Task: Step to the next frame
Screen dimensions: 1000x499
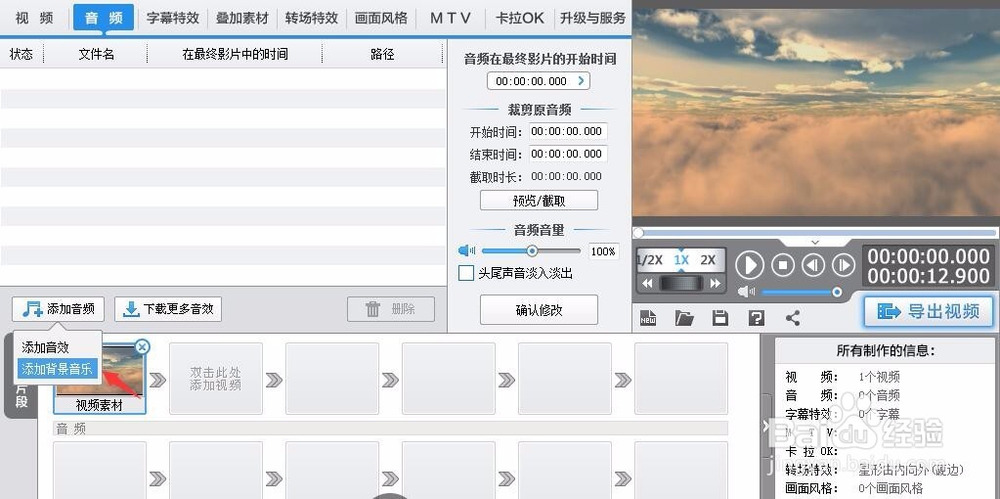Action: pos(844,264)
